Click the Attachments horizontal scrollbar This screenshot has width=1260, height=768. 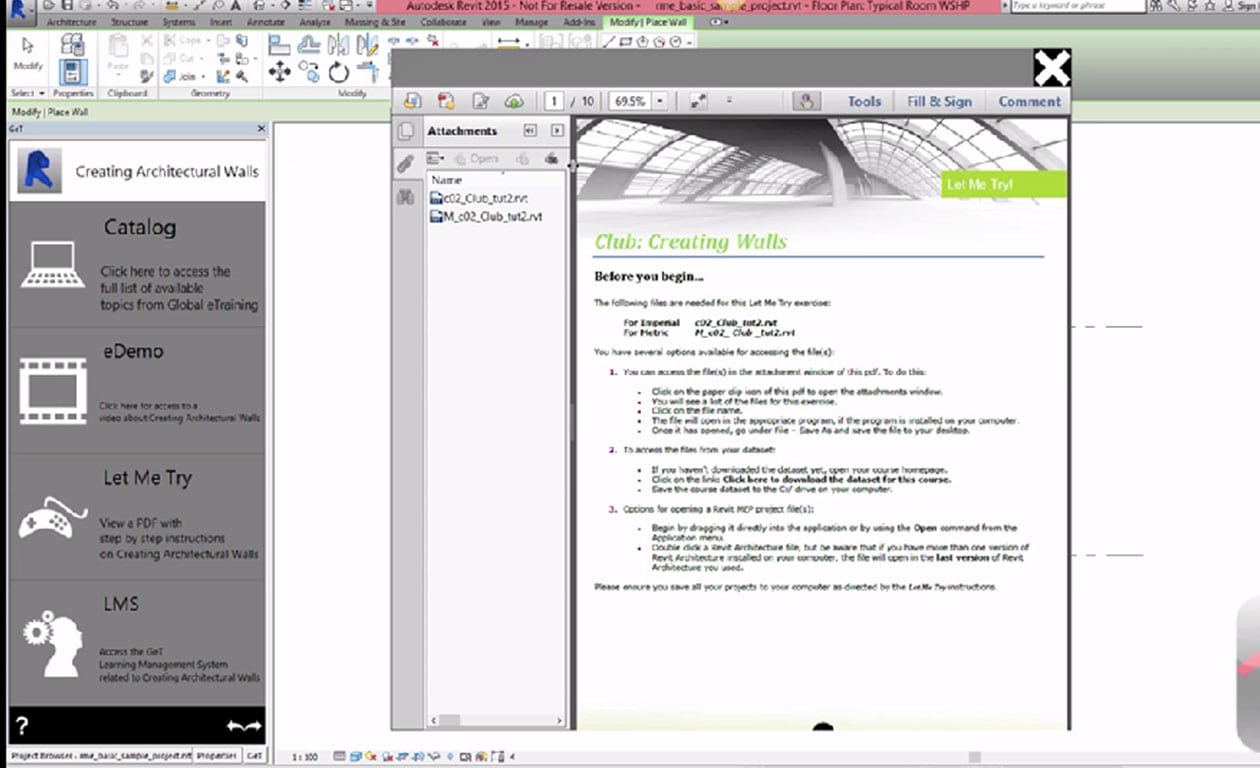(x=497, y=720)
